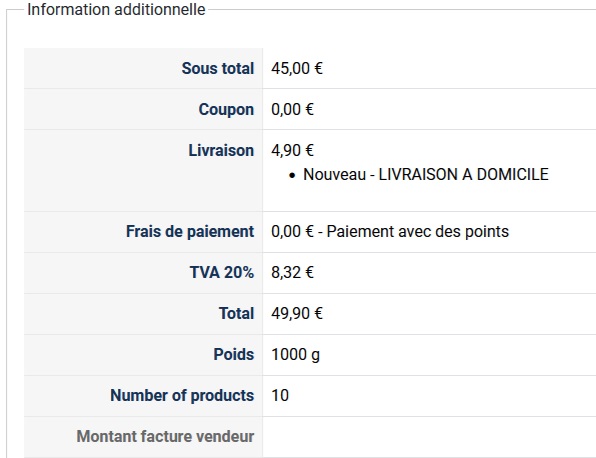Click the Livraison label

[221, 151]
